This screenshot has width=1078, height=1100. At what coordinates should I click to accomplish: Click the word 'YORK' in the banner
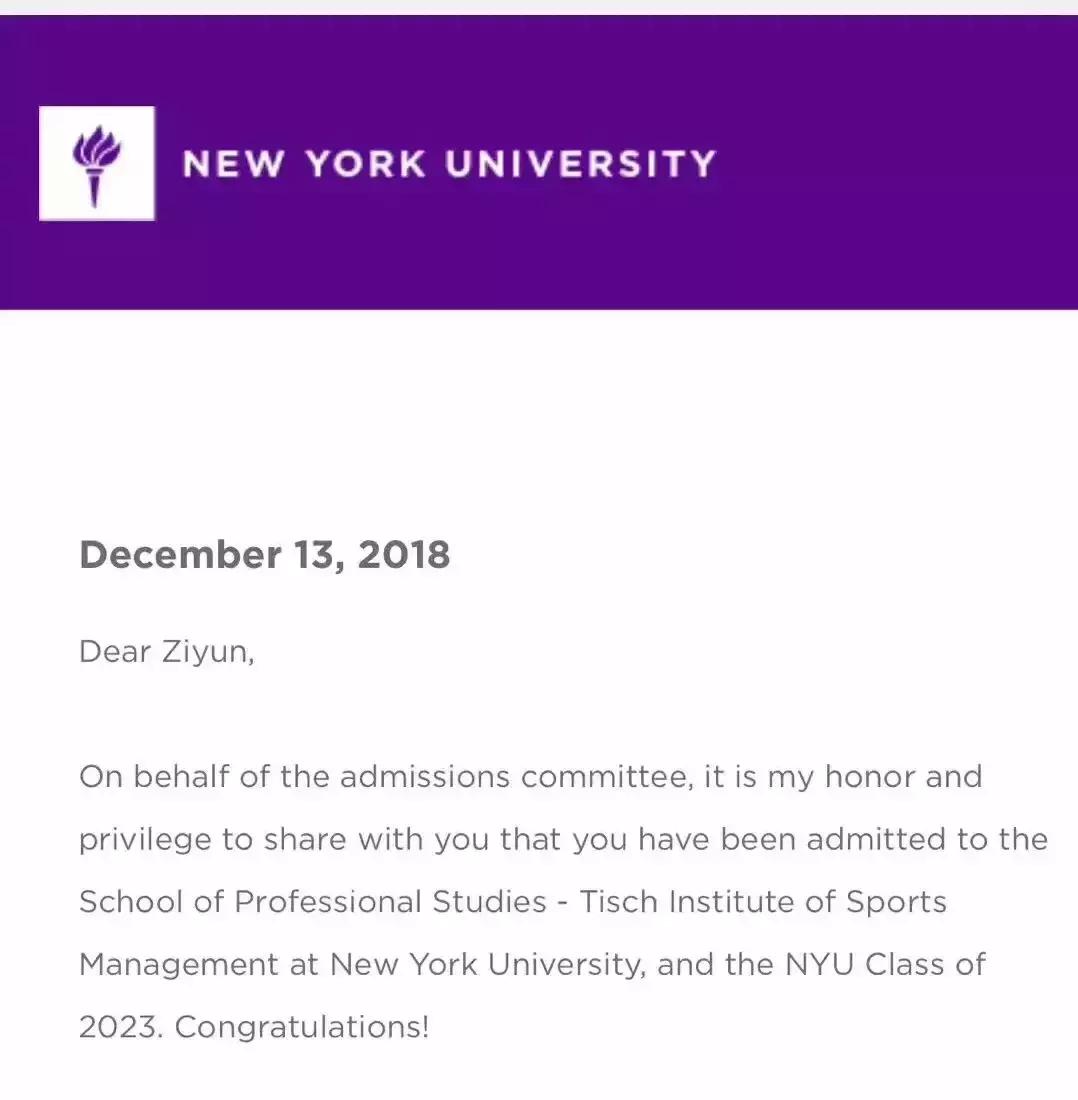click(365, 164)
